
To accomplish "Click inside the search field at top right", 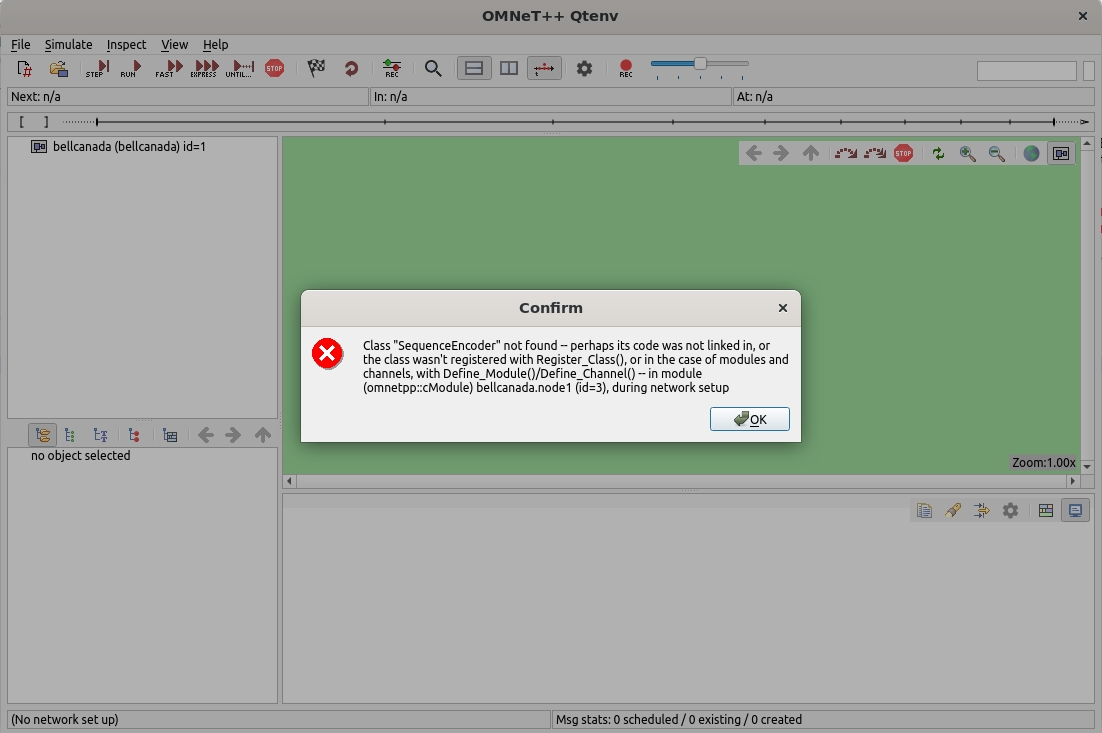I will click(1027, 70).
